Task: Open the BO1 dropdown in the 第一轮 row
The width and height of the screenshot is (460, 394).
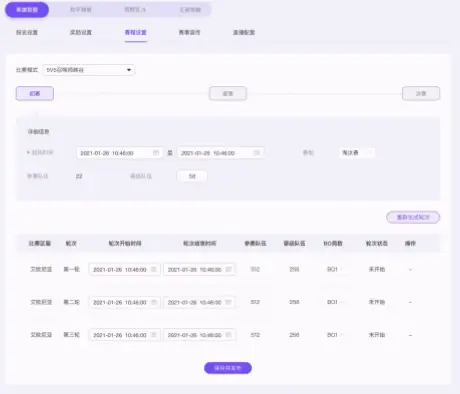Action: point(335,269)
